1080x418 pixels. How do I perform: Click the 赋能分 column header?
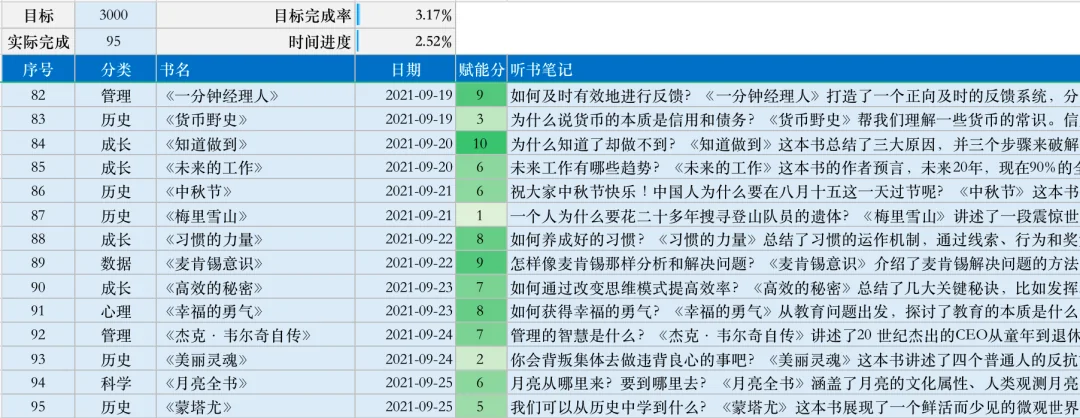[481, 69]
